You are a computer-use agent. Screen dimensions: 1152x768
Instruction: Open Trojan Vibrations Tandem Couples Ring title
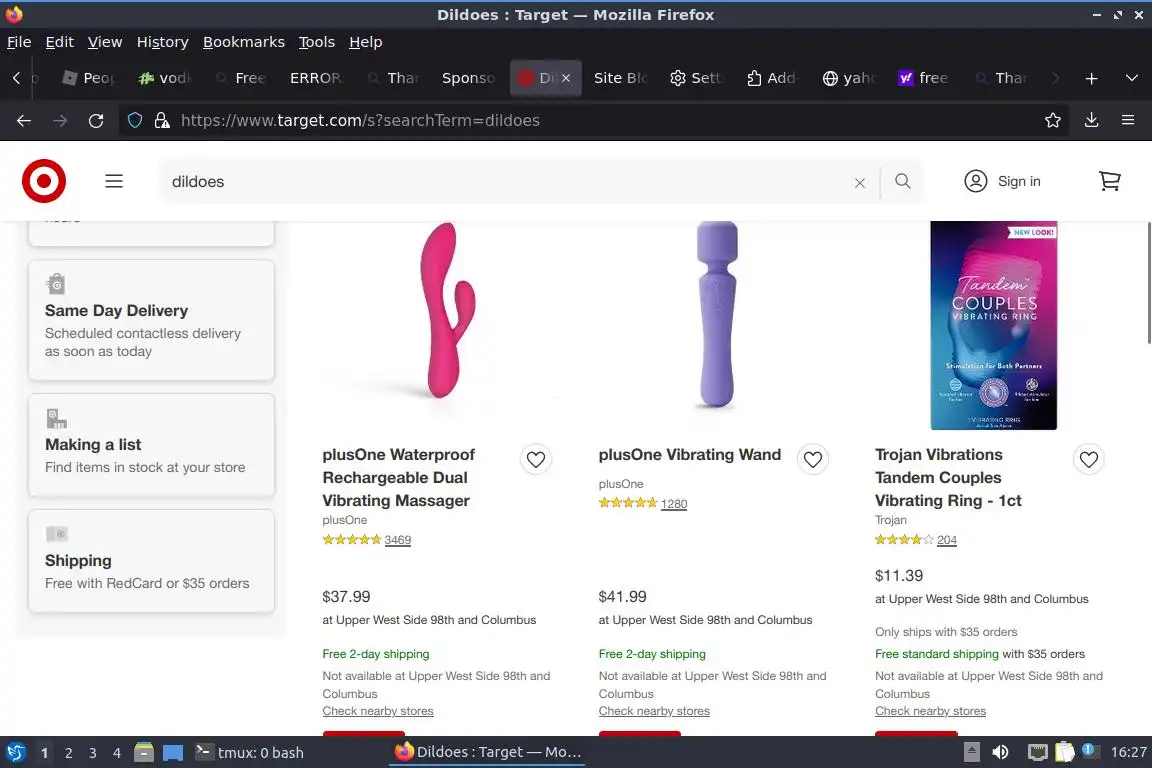(948, 478)
